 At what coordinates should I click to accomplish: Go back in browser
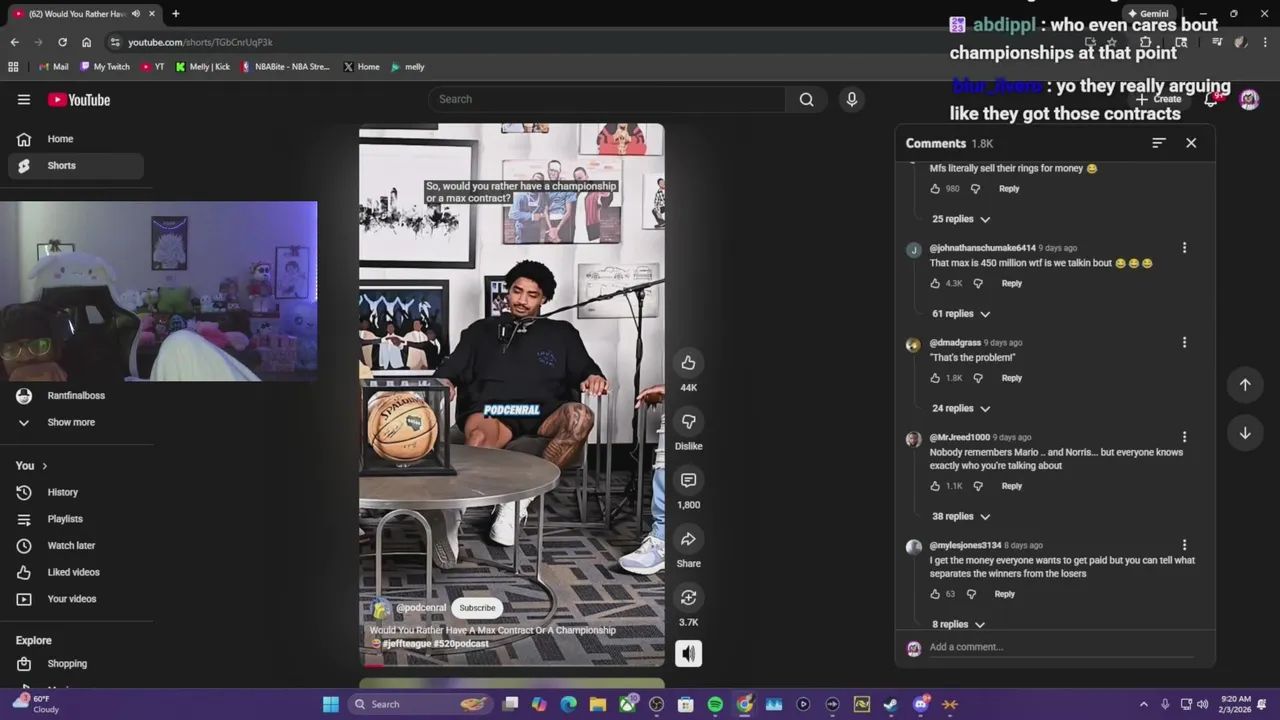[14, 42]
